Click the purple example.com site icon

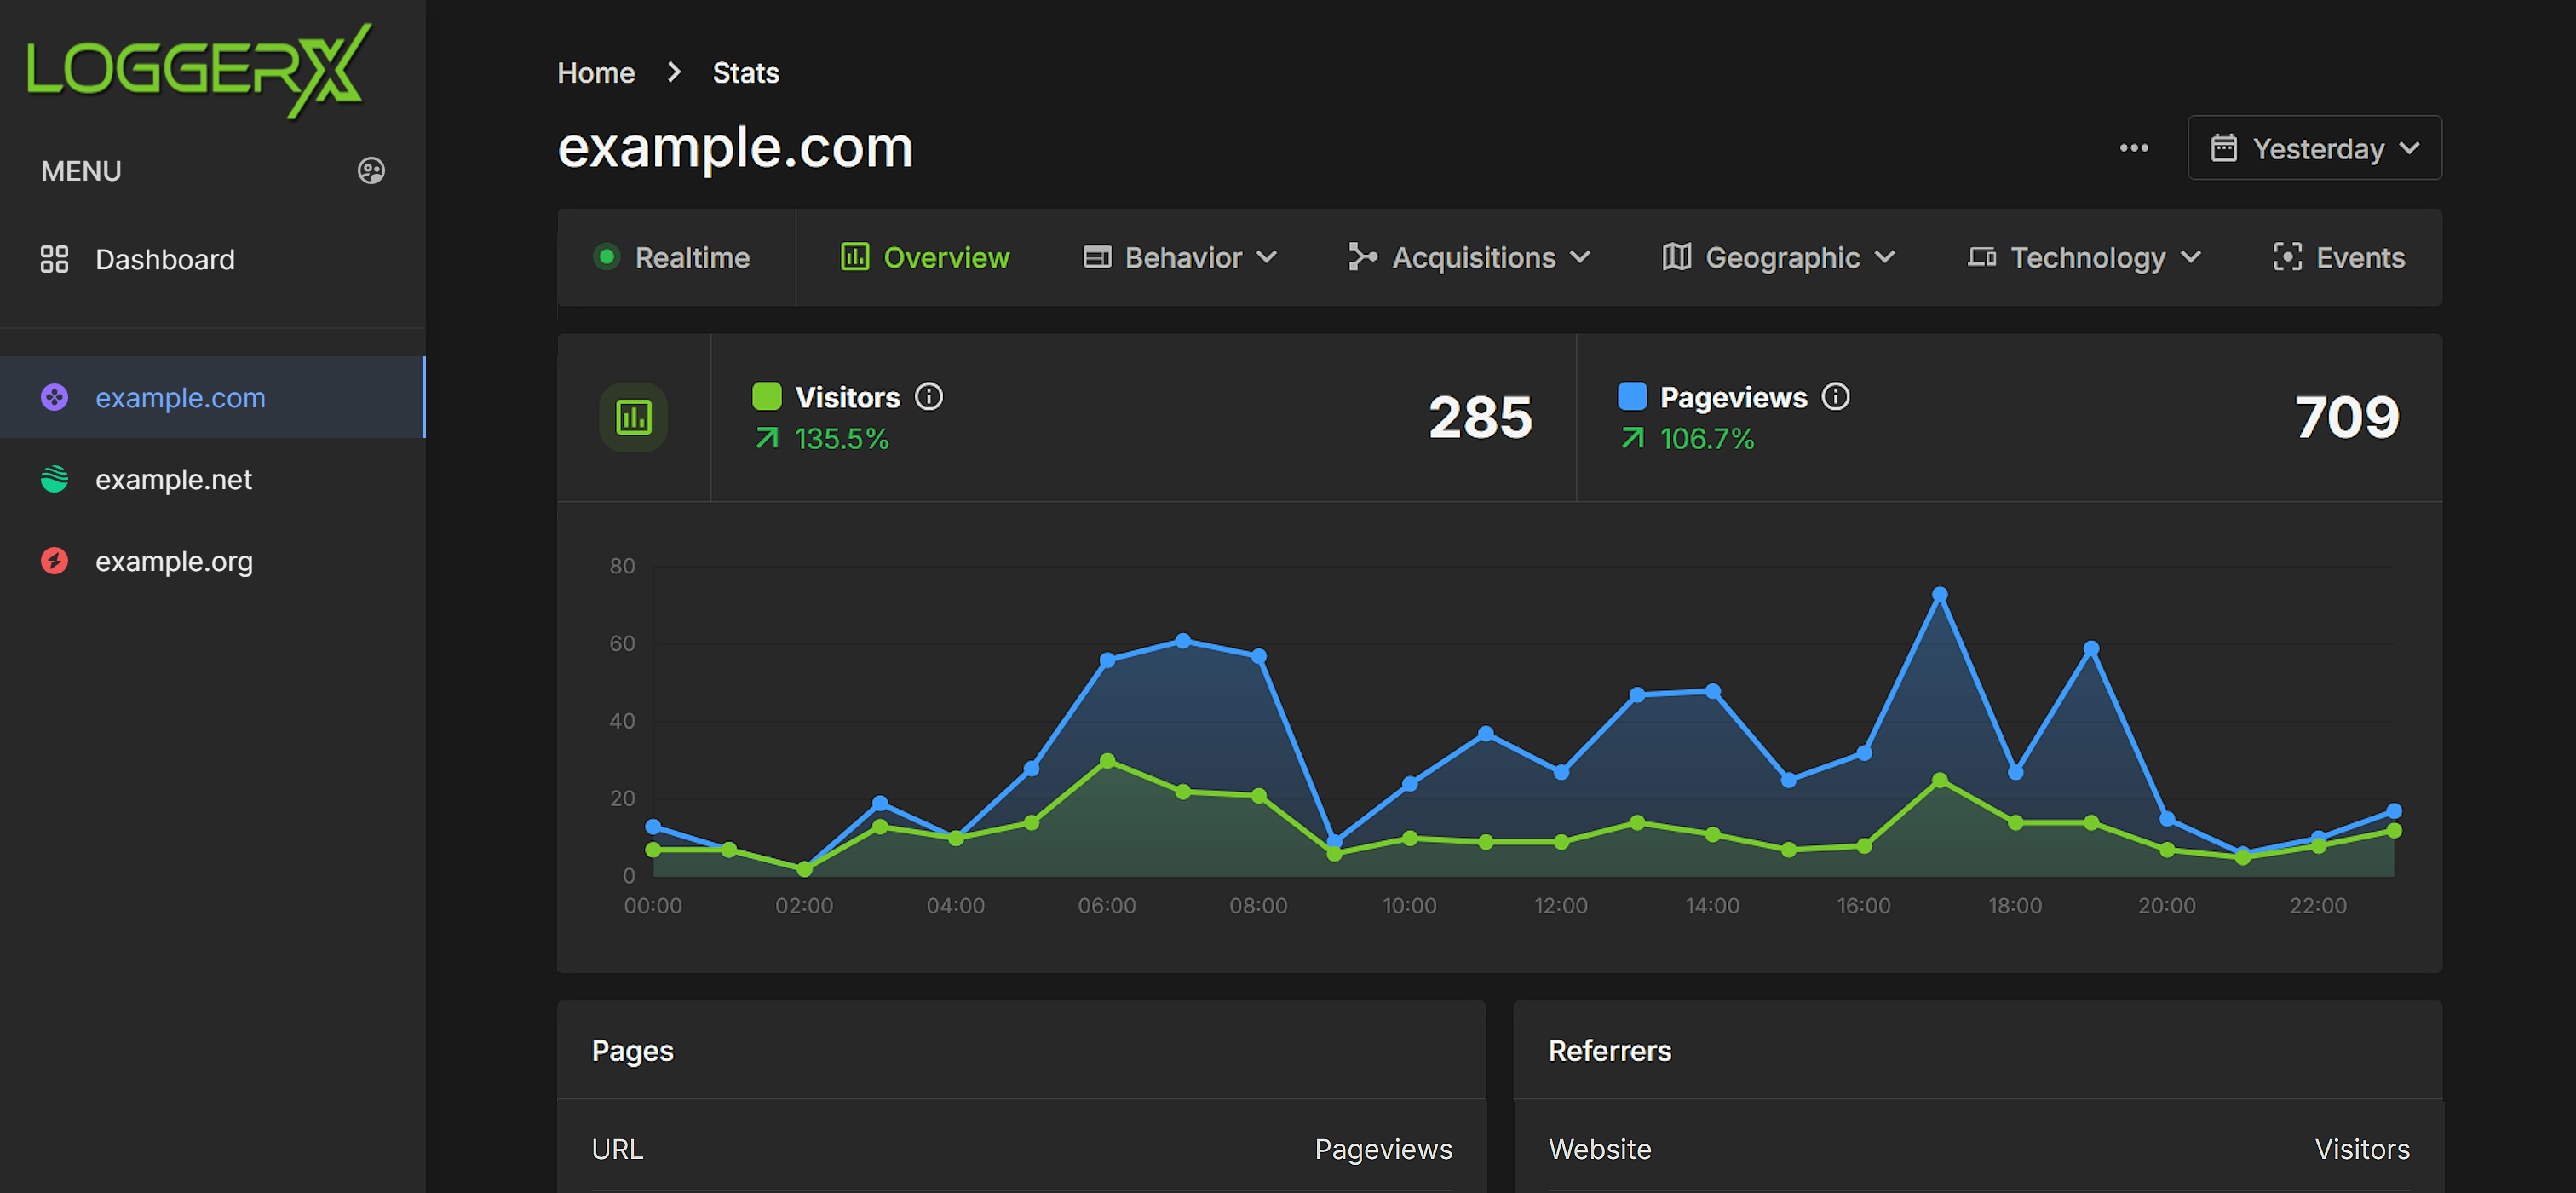point(54,397)
